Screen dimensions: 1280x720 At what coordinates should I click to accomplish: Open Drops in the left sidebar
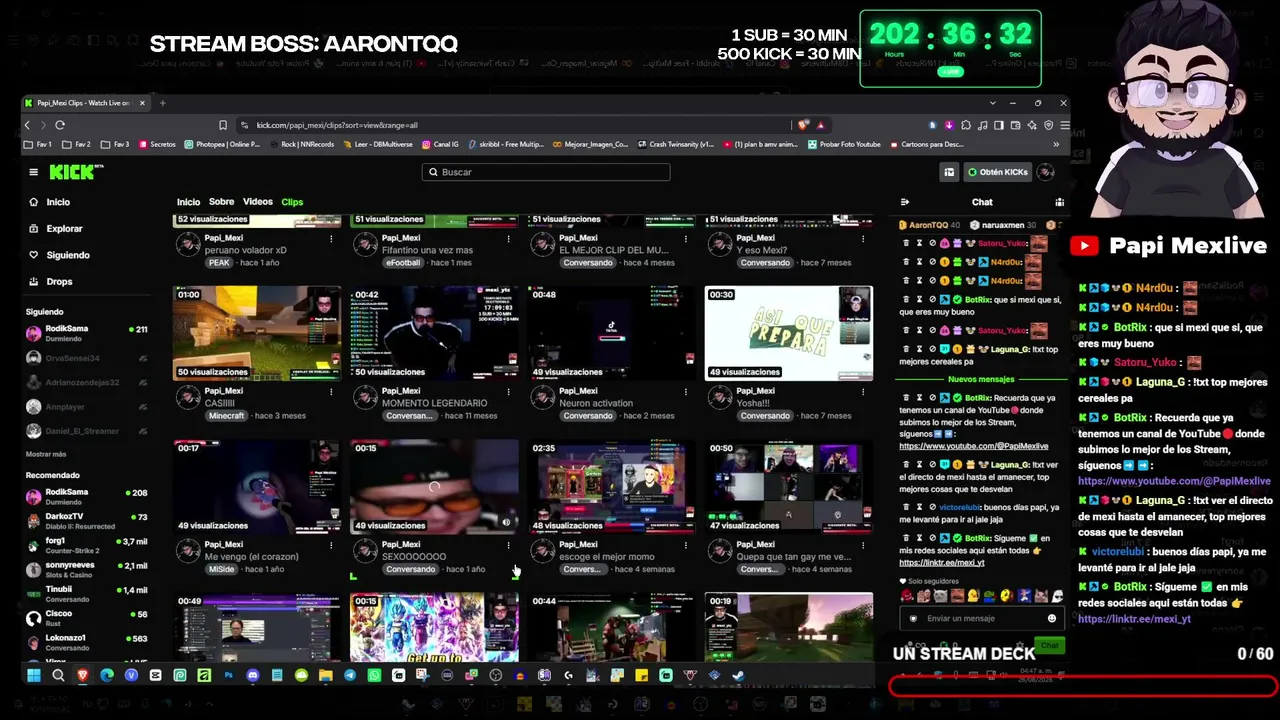coord(59,282)
